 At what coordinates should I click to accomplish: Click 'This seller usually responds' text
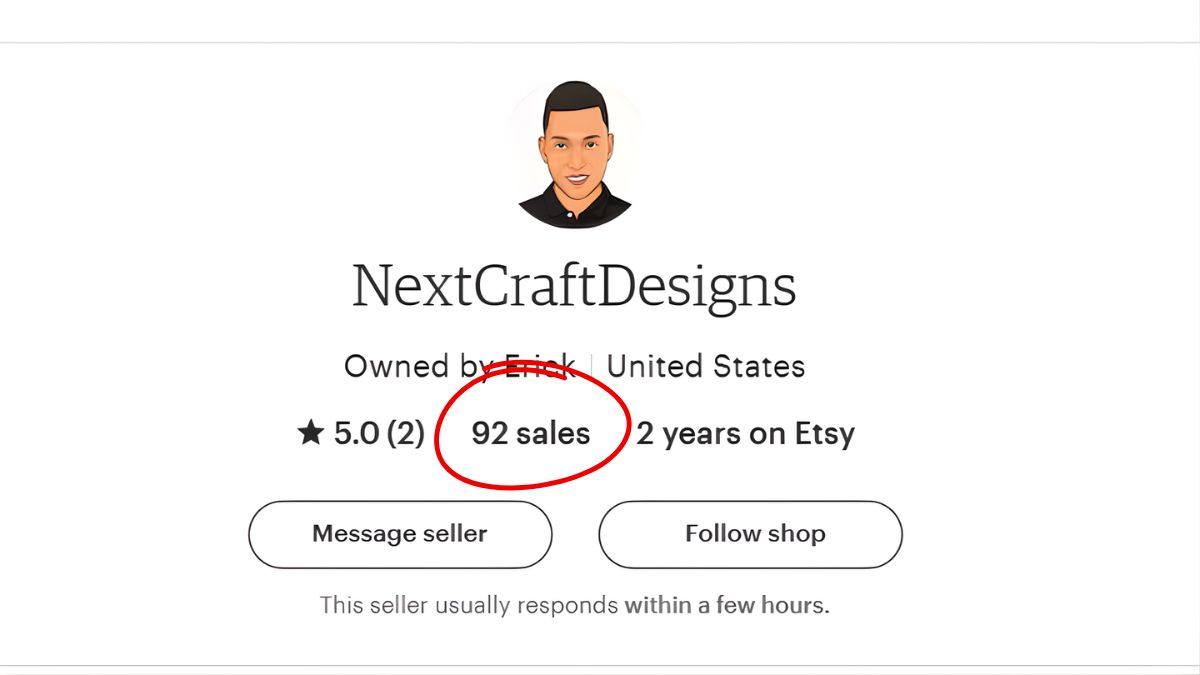click(469, 605)
